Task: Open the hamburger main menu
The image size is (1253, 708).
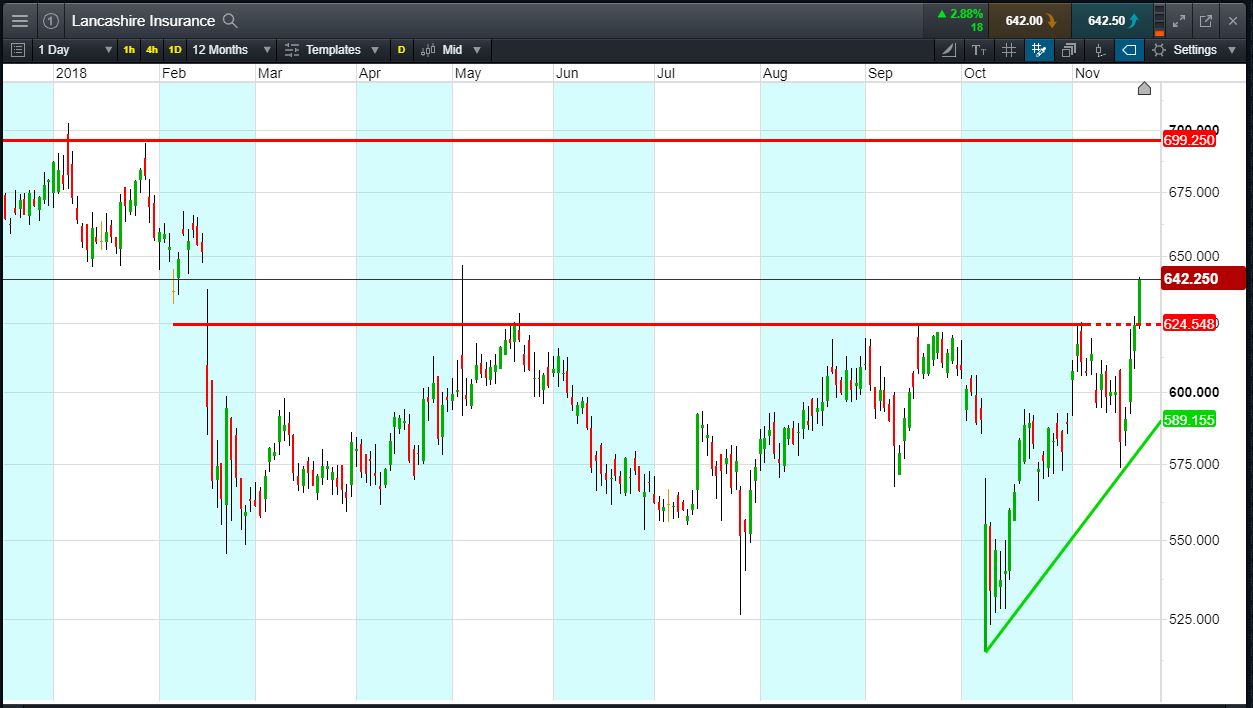Action: tap(20, 20)
